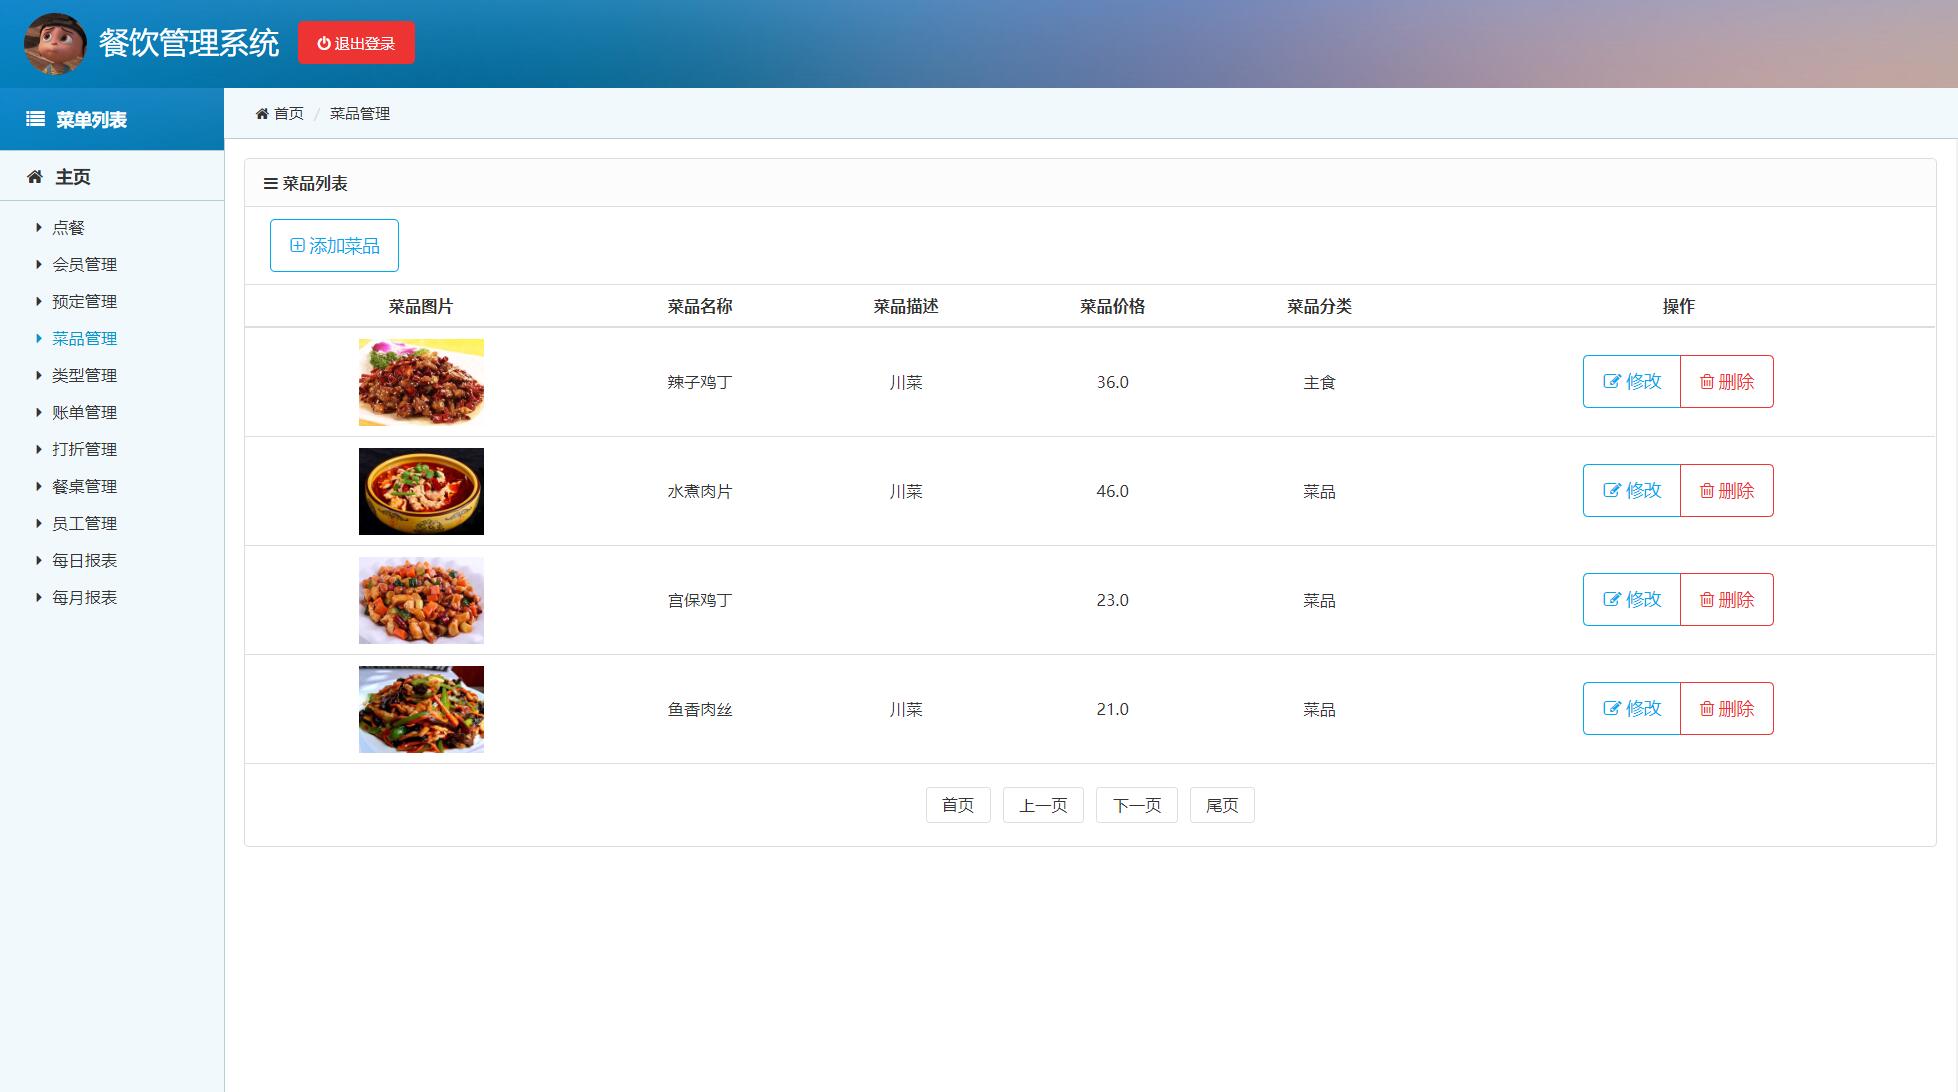Expand the 会员管理 menu arrow
The width and height of the screenshot is (1958, 1092).
(x=39, y=265)
